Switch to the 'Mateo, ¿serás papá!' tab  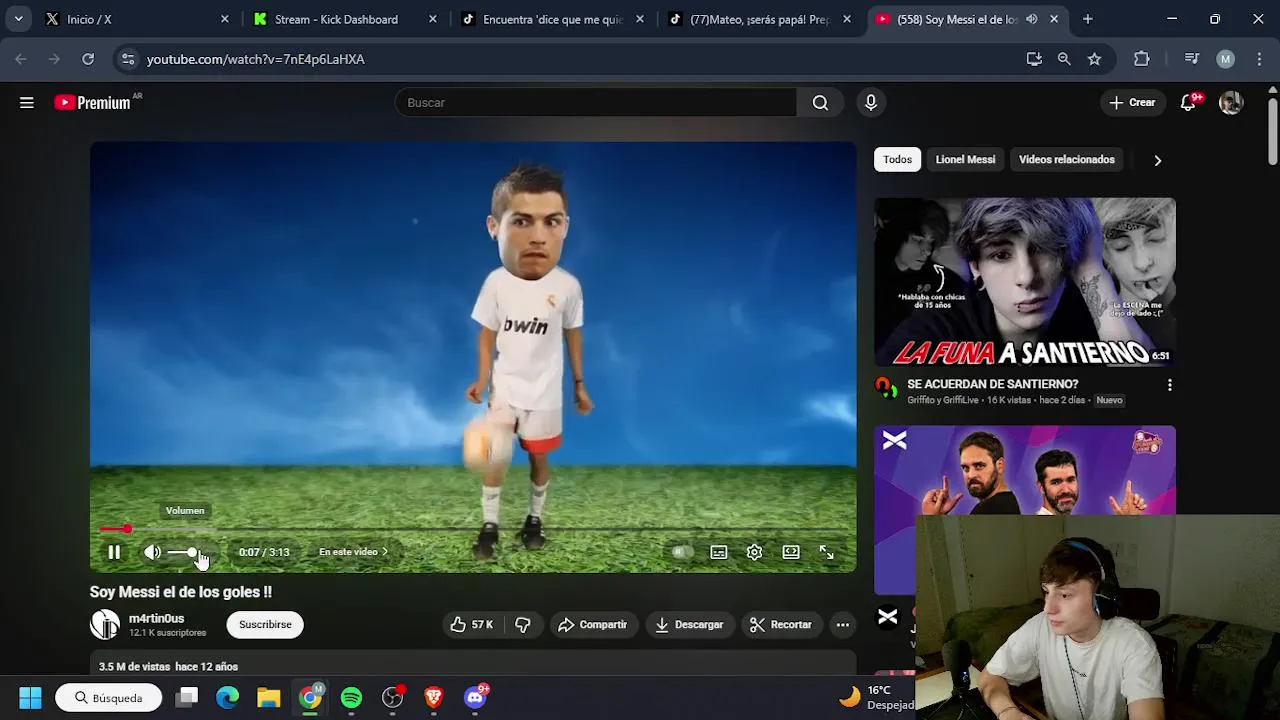(x=760, y=19)
